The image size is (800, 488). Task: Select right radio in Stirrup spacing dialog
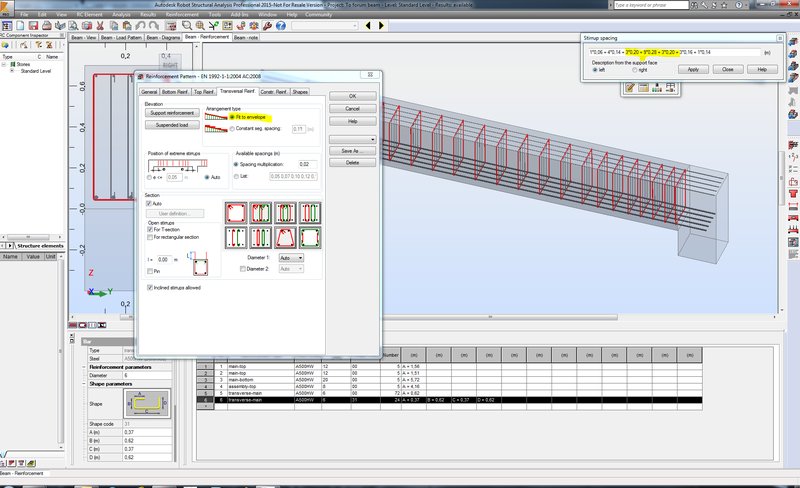pos(635,70)
